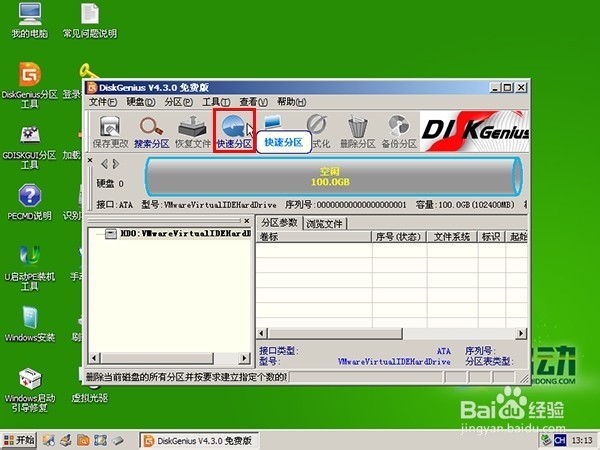Sort by 序号(状态) column header
Viewport: 600px width, 450px height.
[399, 237]
